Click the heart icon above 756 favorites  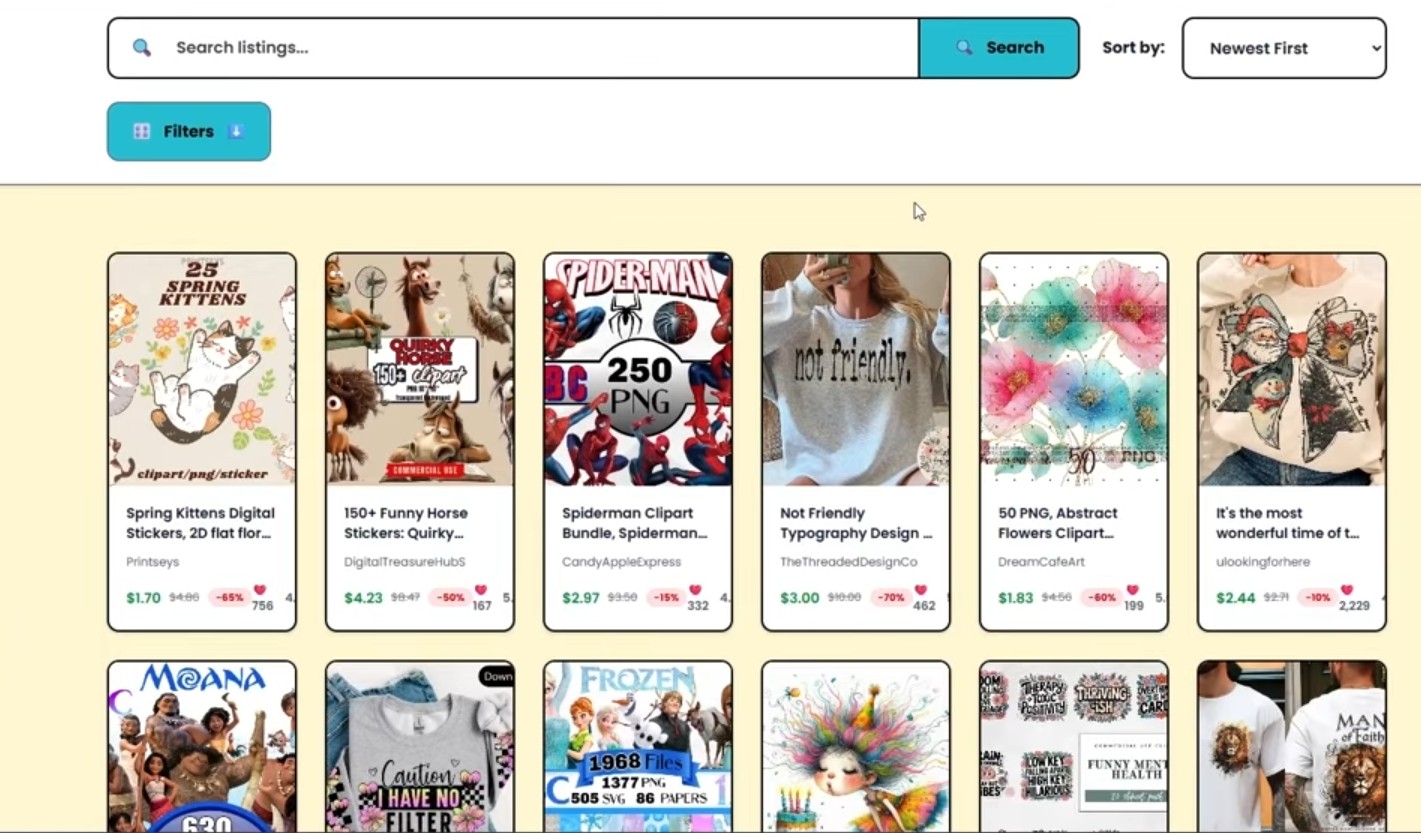(260, 590)
